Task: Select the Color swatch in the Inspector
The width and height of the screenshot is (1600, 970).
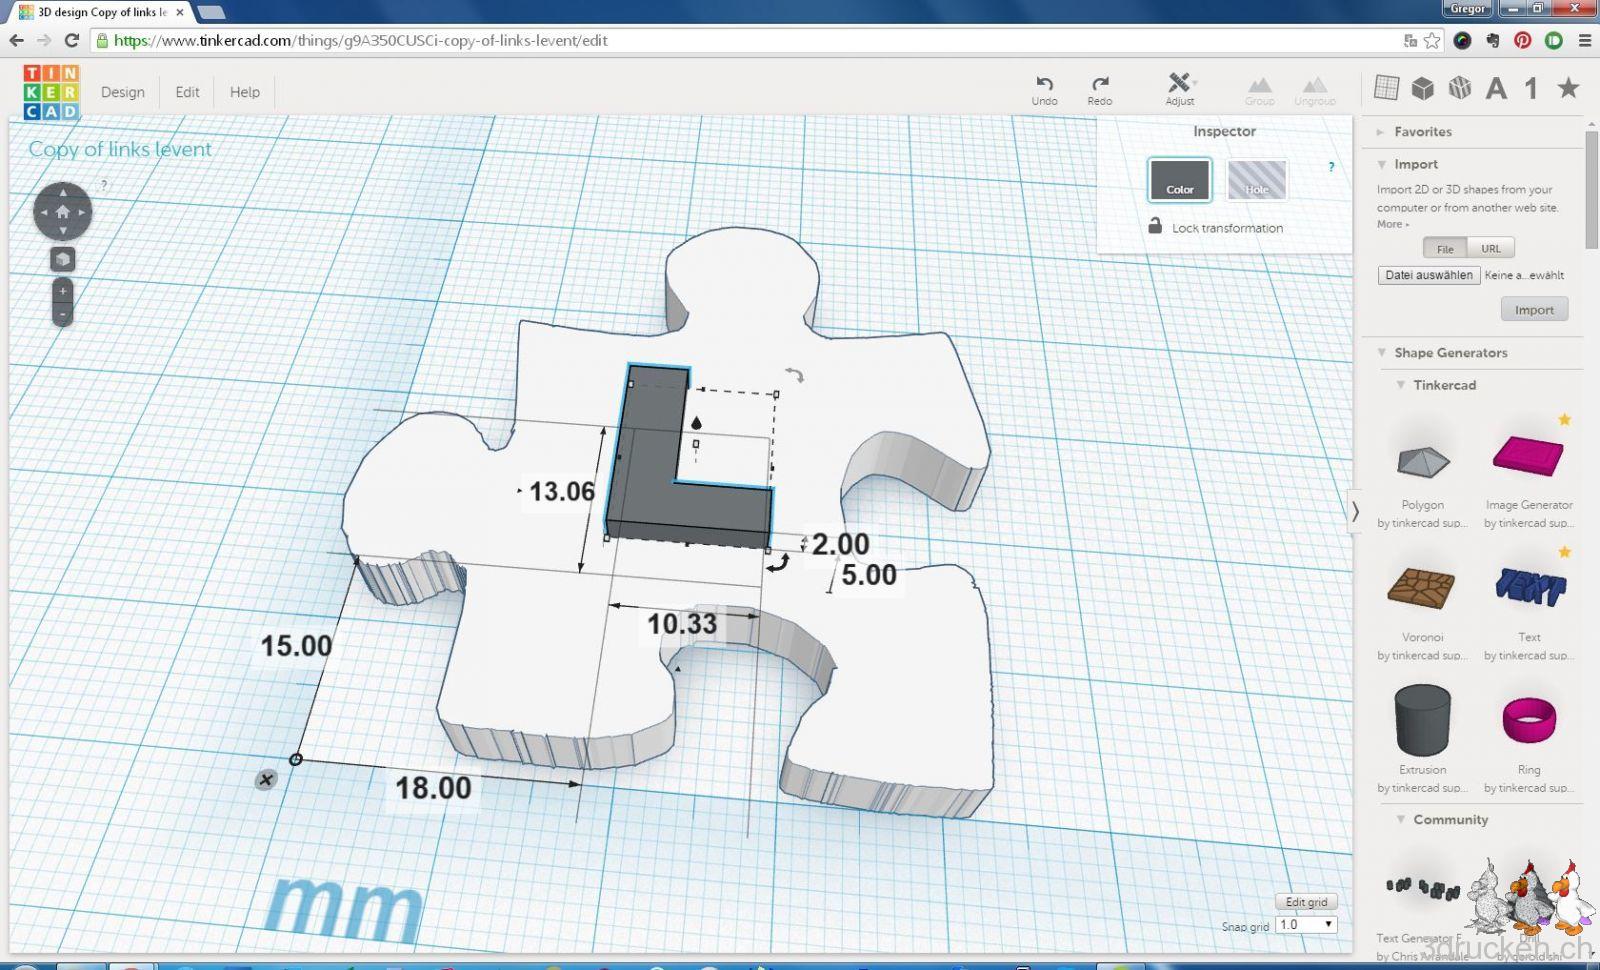Action: click(1180, 181)
